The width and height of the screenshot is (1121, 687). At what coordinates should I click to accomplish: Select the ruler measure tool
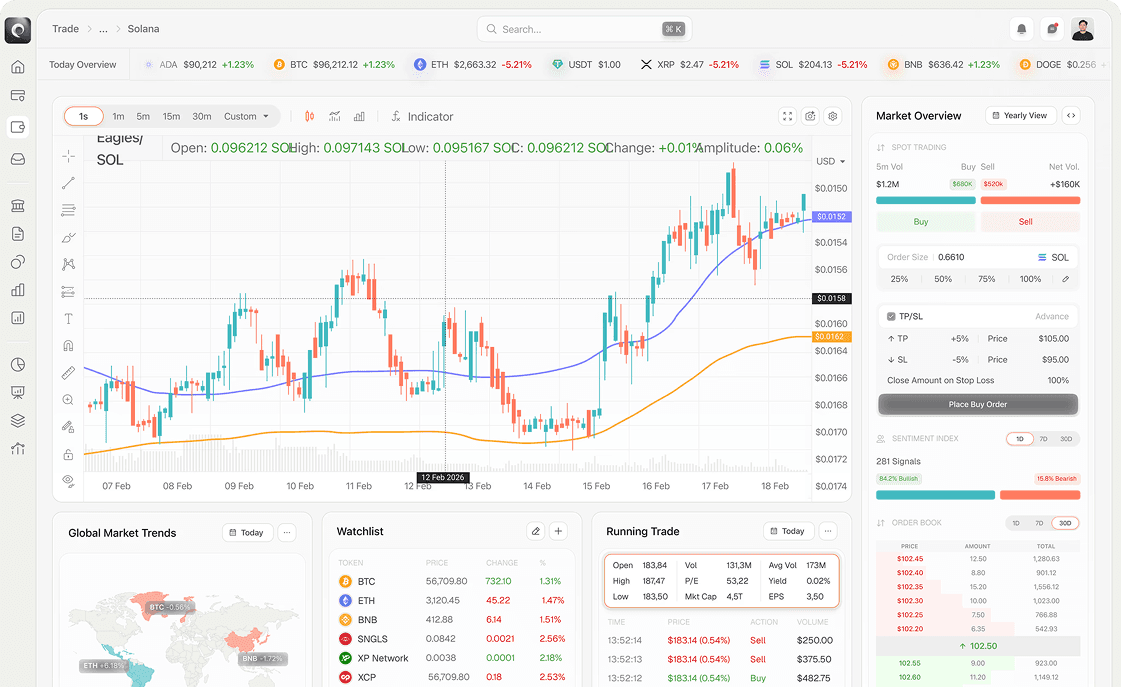click(x=69, y=373)
